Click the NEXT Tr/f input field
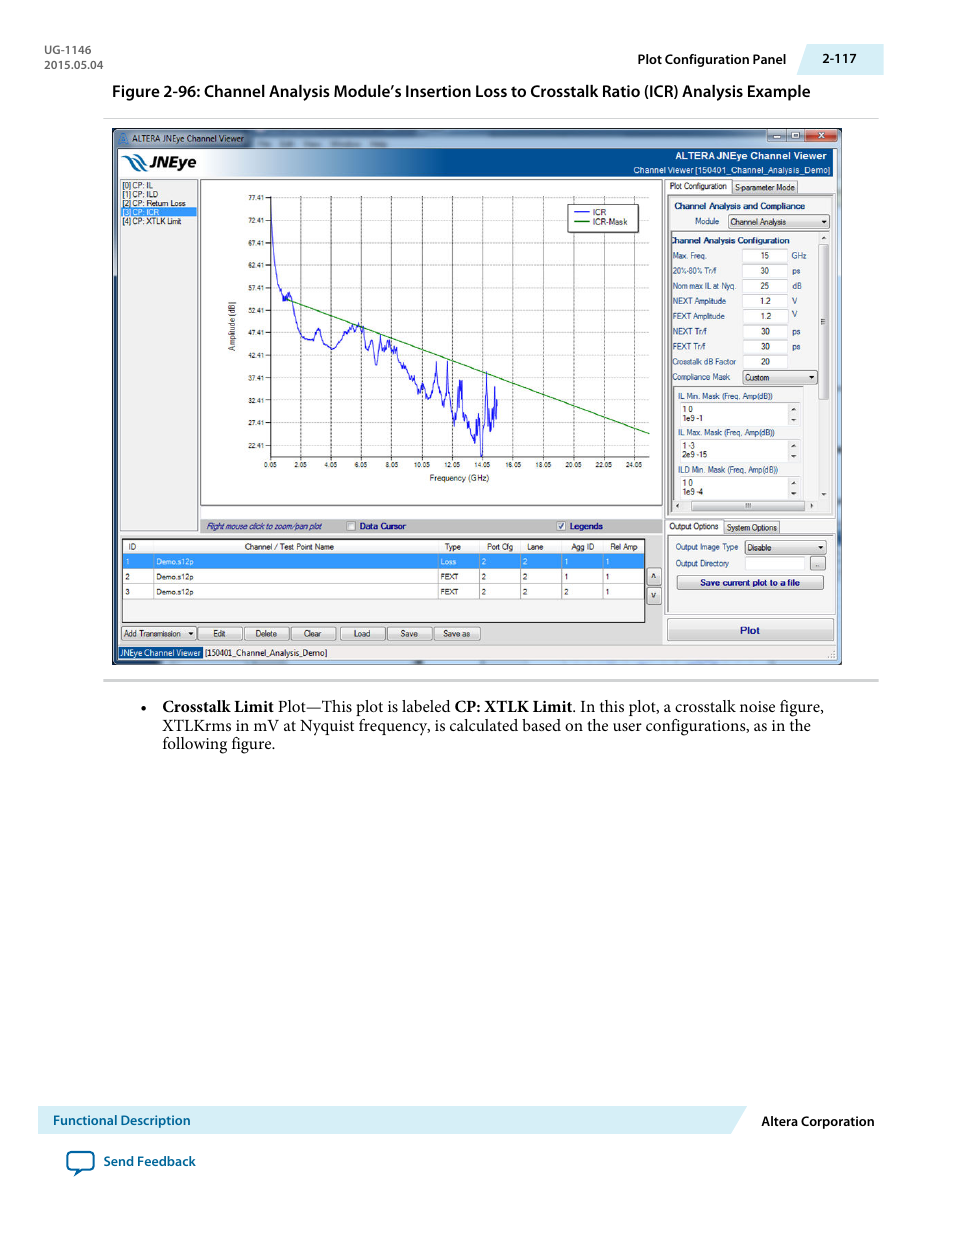Viewport: 954px width, 1235px height. coord(765,331)
